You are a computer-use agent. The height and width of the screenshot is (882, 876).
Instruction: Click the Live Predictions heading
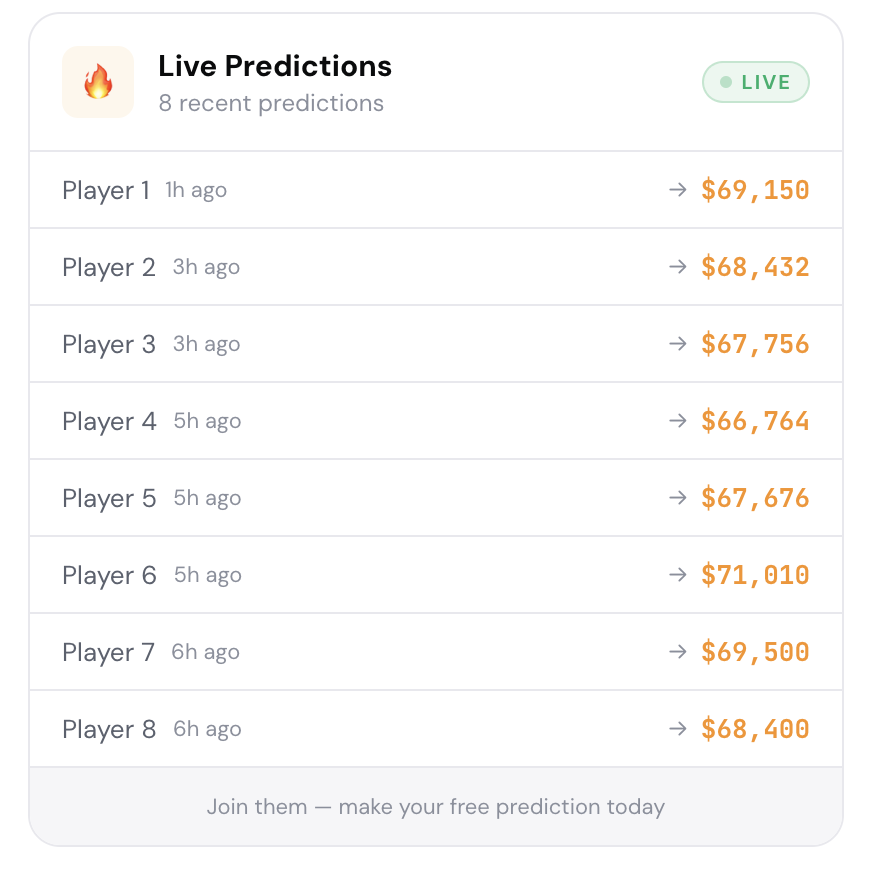pos(274,66)
